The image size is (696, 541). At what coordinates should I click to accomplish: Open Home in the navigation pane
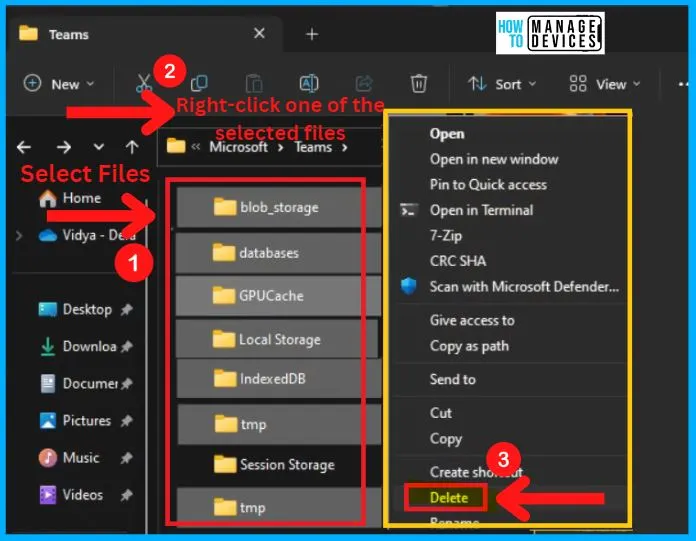click(x=81, y=198)
